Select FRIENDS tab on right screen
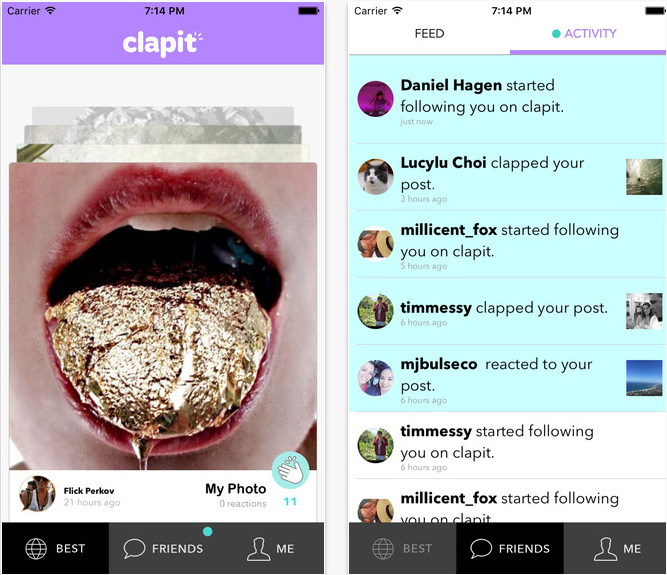 [x=510, y=548]
